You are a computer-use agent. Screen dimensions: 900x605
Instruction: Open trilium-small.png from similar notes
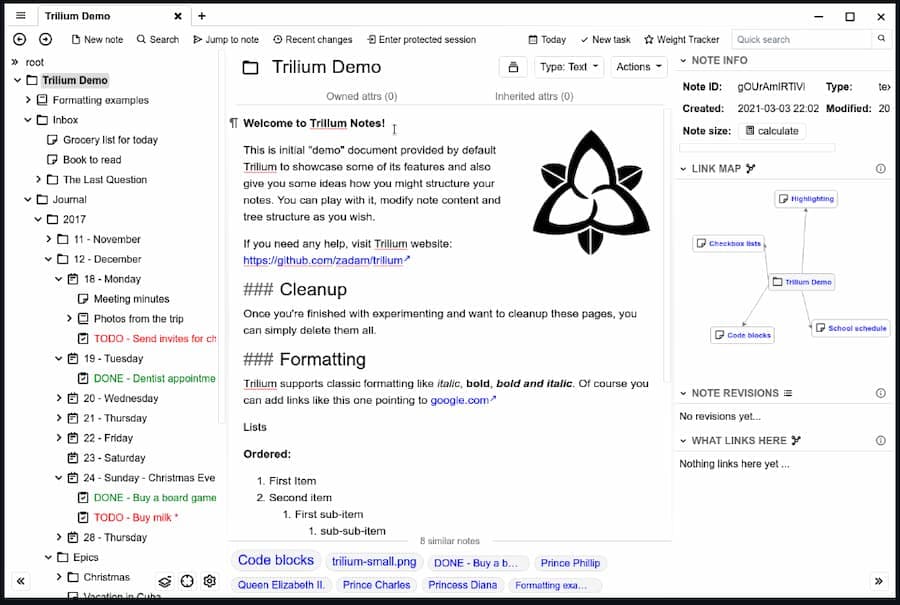[374, 562]
